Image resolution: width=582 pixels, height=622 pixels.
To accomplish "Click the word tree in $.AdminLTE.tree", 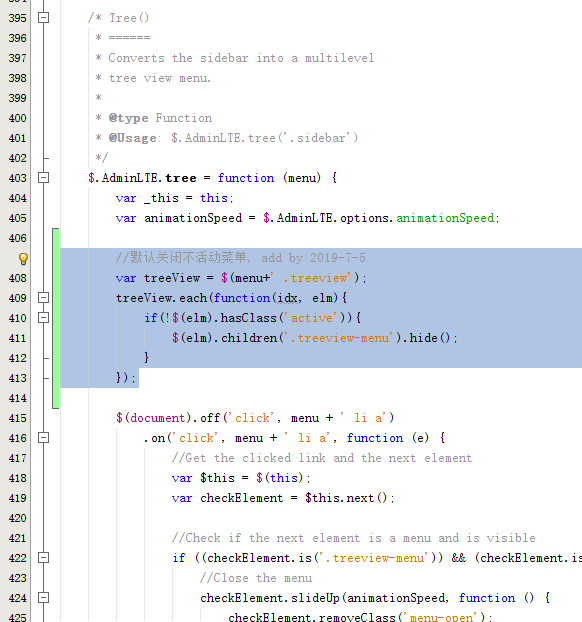I will tap(181, 178).
